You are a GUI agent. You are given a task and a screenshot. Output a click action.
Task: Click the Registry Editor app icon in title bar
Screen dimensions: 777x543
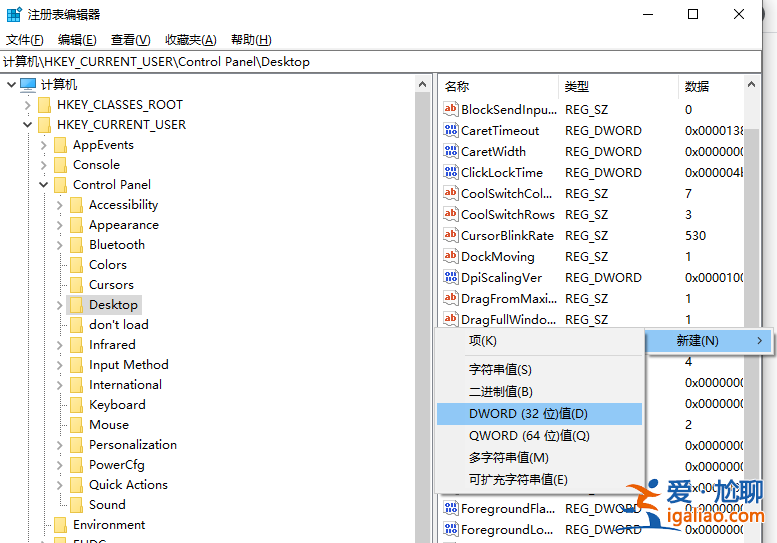[x=14, y=14]
